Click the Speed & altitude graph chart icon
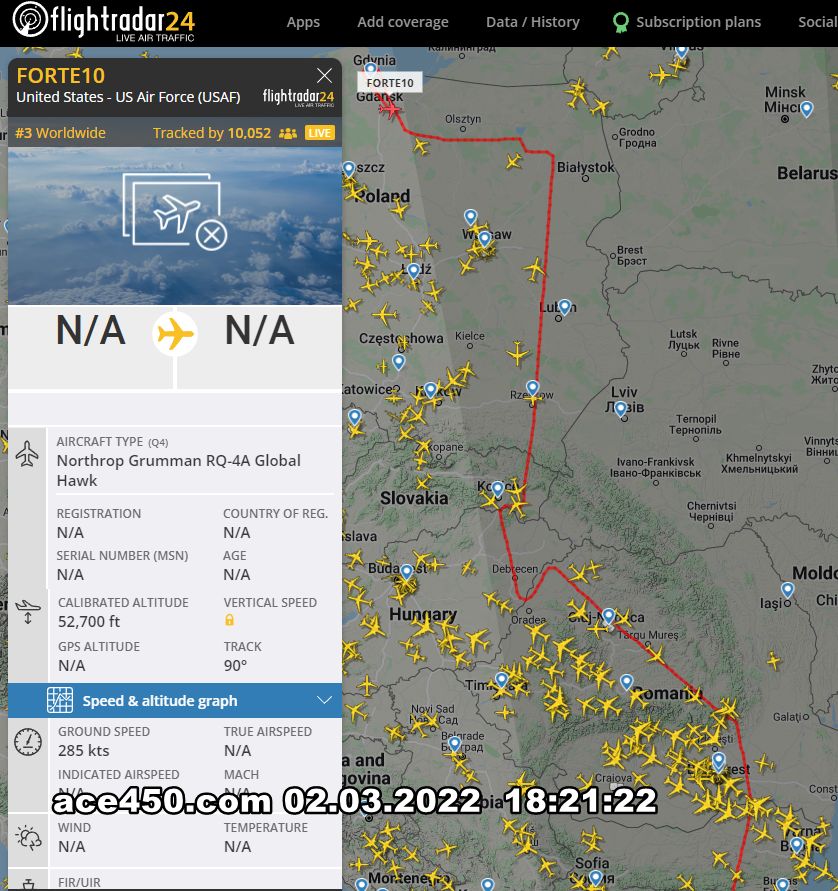The width and height of the screenshot is (838, 891). pyautogui.click(x=60, y=700)
